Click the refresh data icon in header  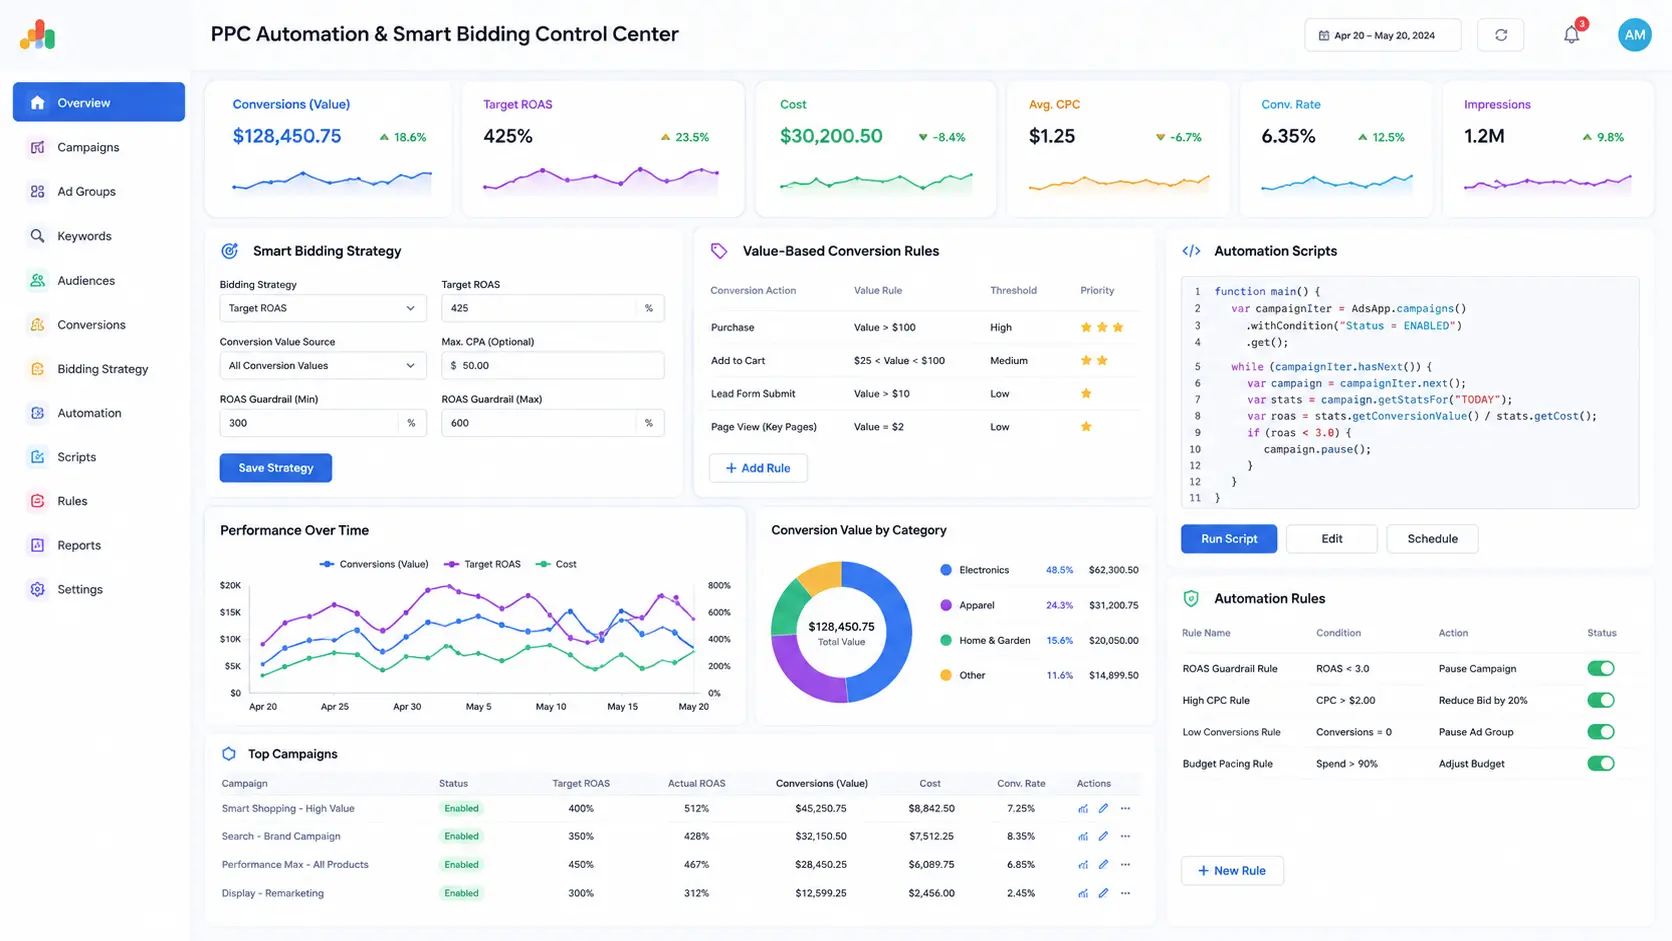click(x=1500, y=35)
